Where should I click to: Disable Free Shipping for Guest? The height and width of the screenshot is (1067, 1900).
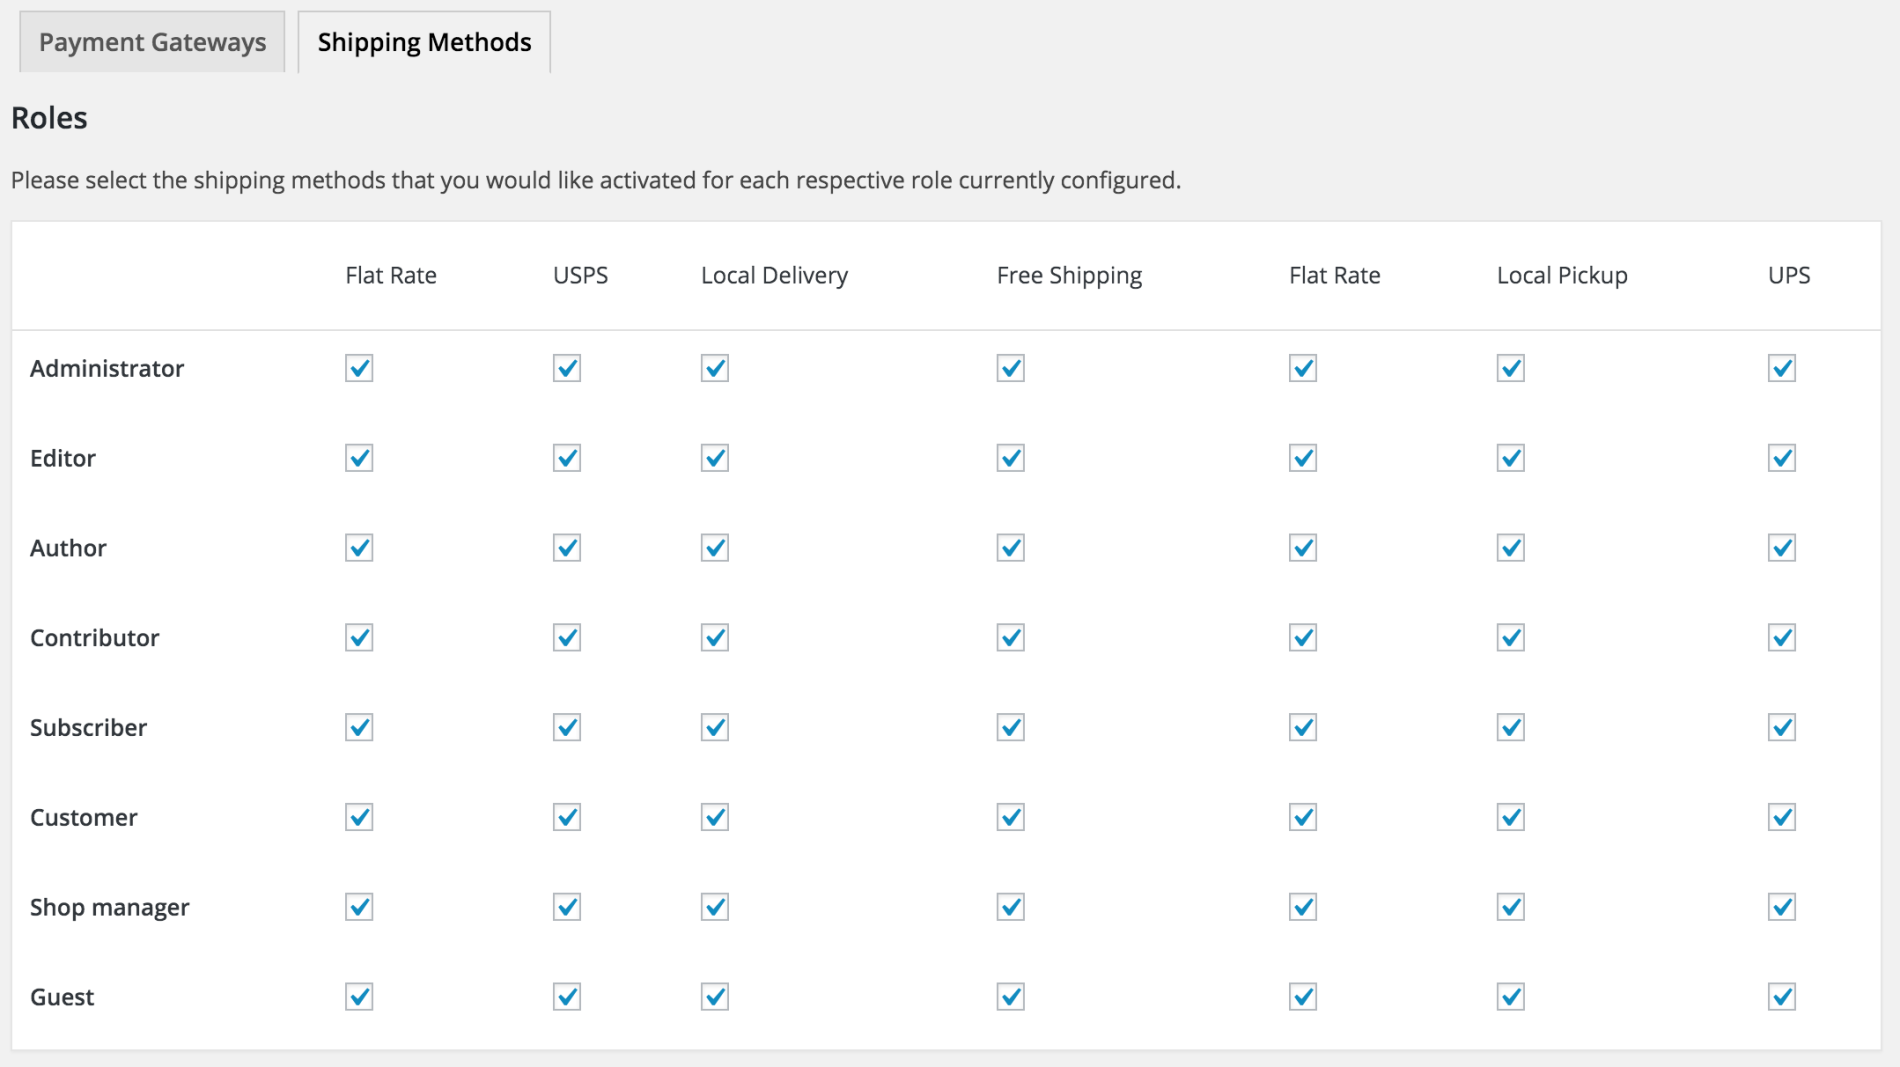tap(1010, 996)
